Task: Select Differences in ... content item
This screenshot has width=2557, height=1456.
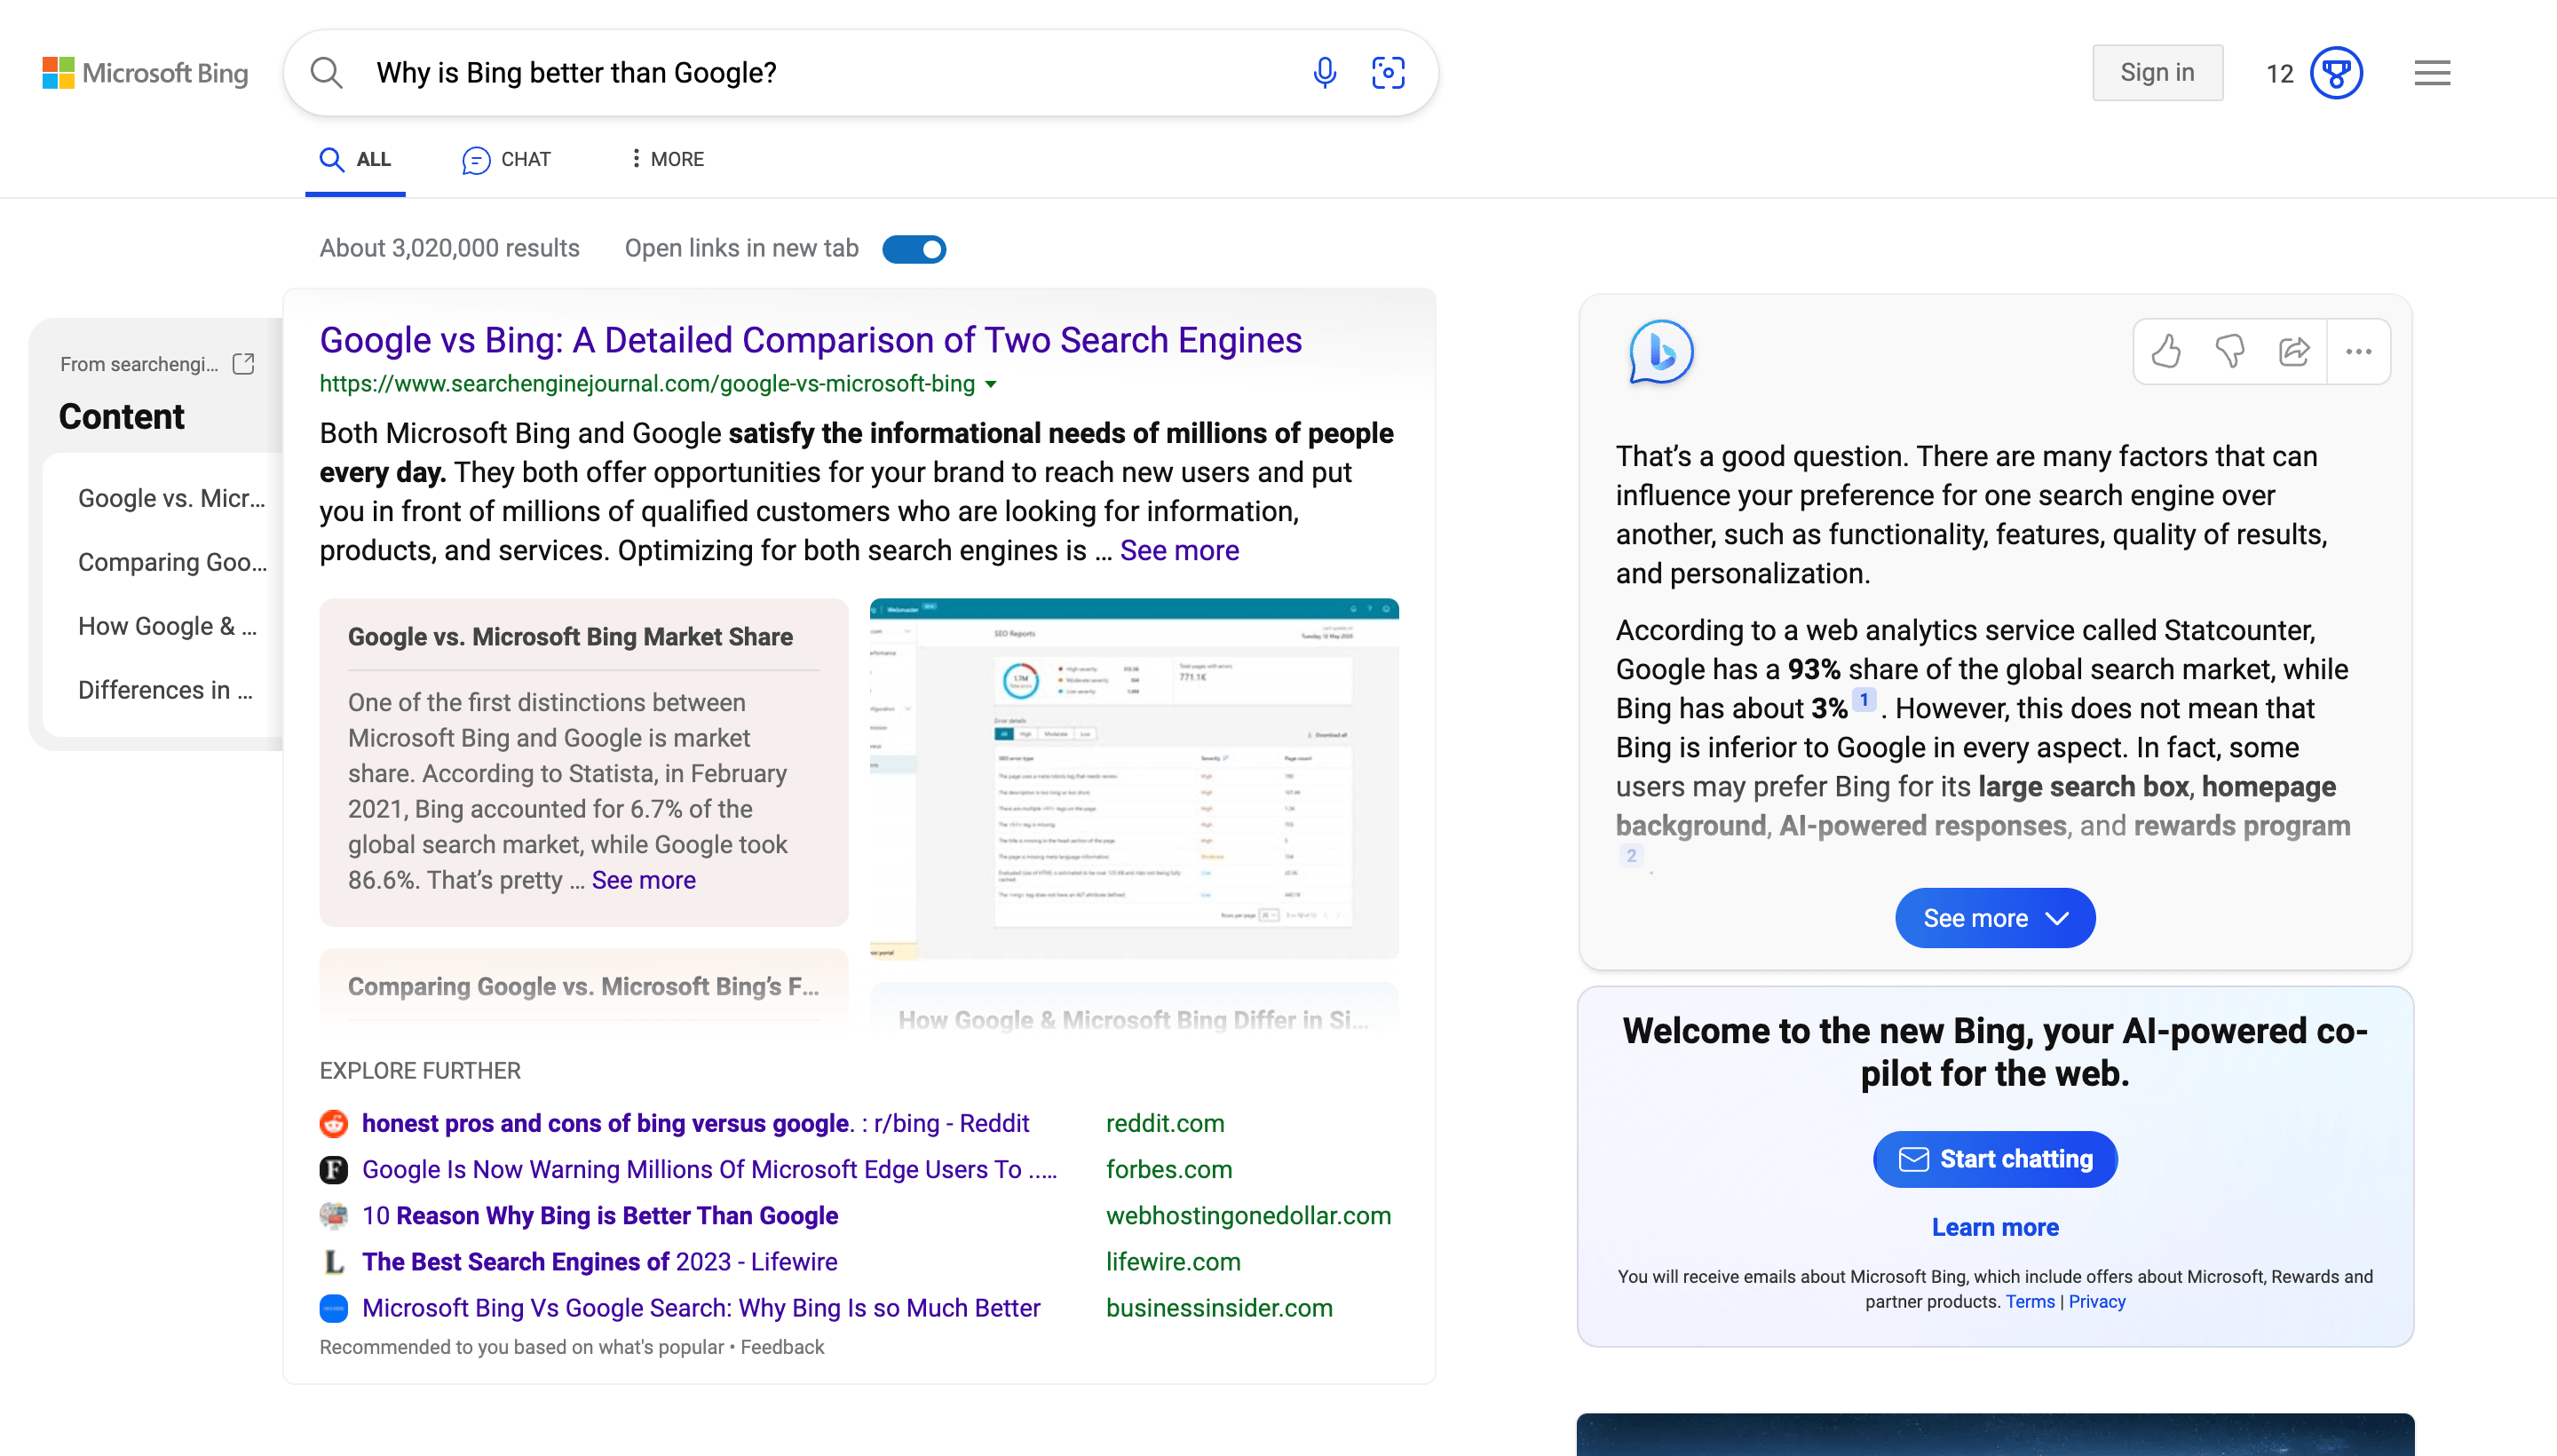Action: [165, 690]
